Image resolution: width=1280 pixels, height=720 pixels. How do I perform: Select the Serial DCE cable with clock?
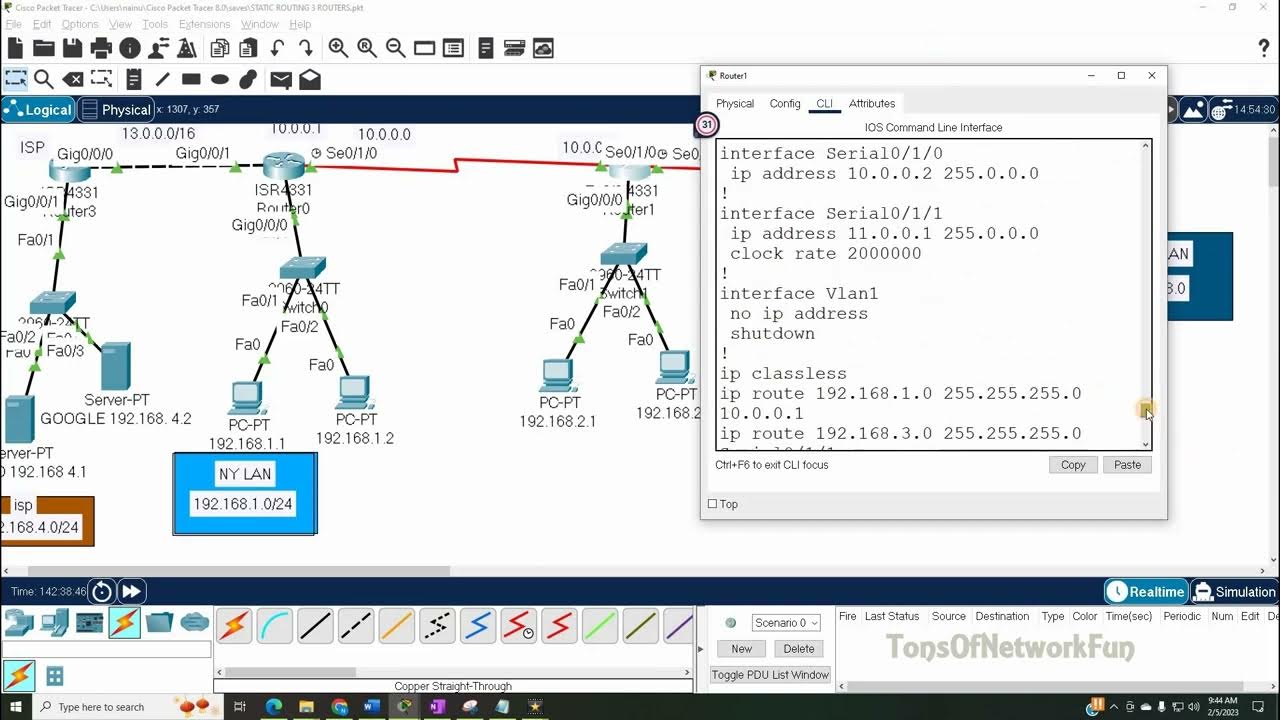518,626
